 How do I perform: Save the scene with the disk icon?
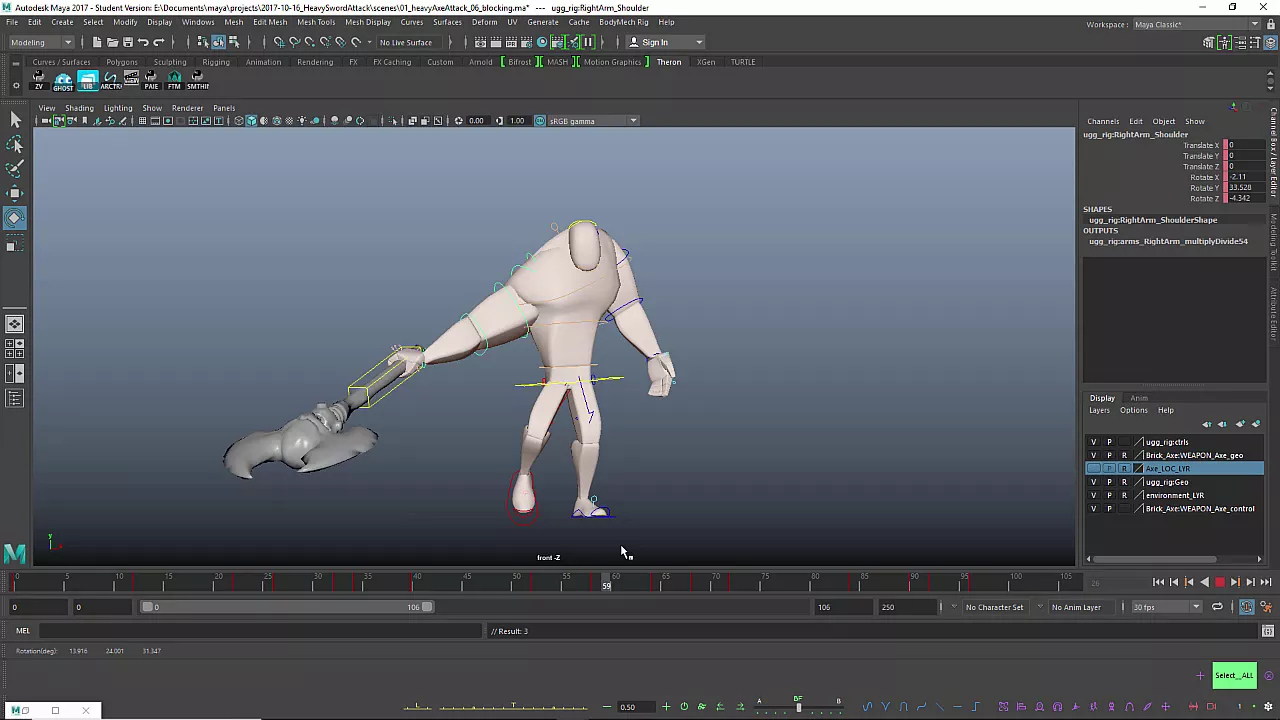127,42
